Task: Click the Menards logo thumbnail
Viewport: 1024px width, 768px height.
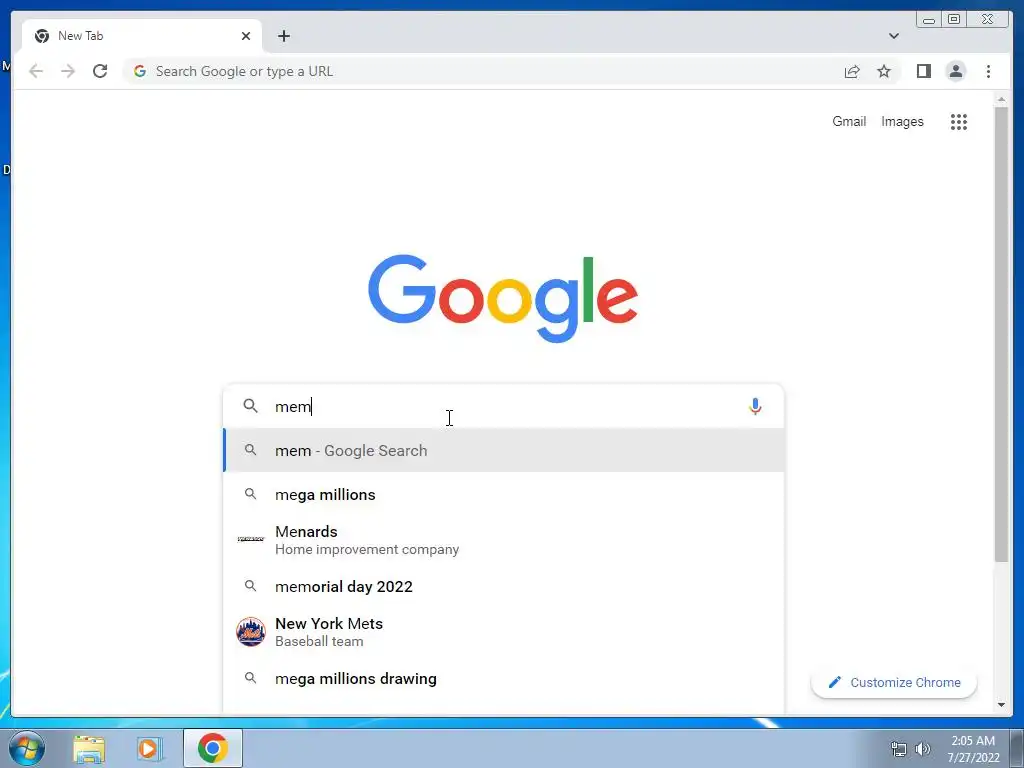Action: pos(251,539)
